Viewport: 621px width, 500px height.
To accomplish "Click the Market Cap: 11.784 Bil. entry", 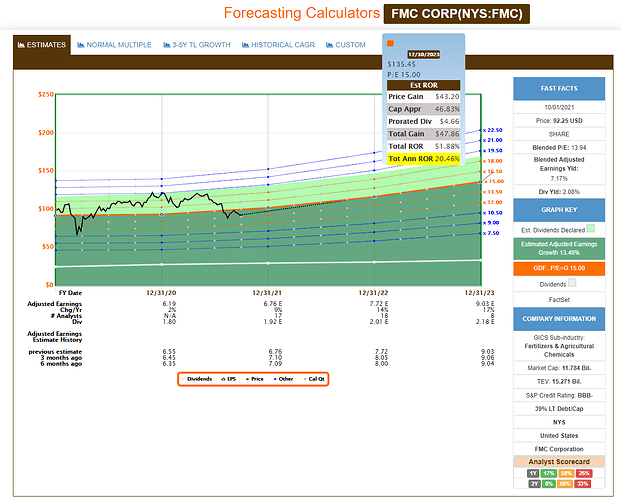I will 559,368.
